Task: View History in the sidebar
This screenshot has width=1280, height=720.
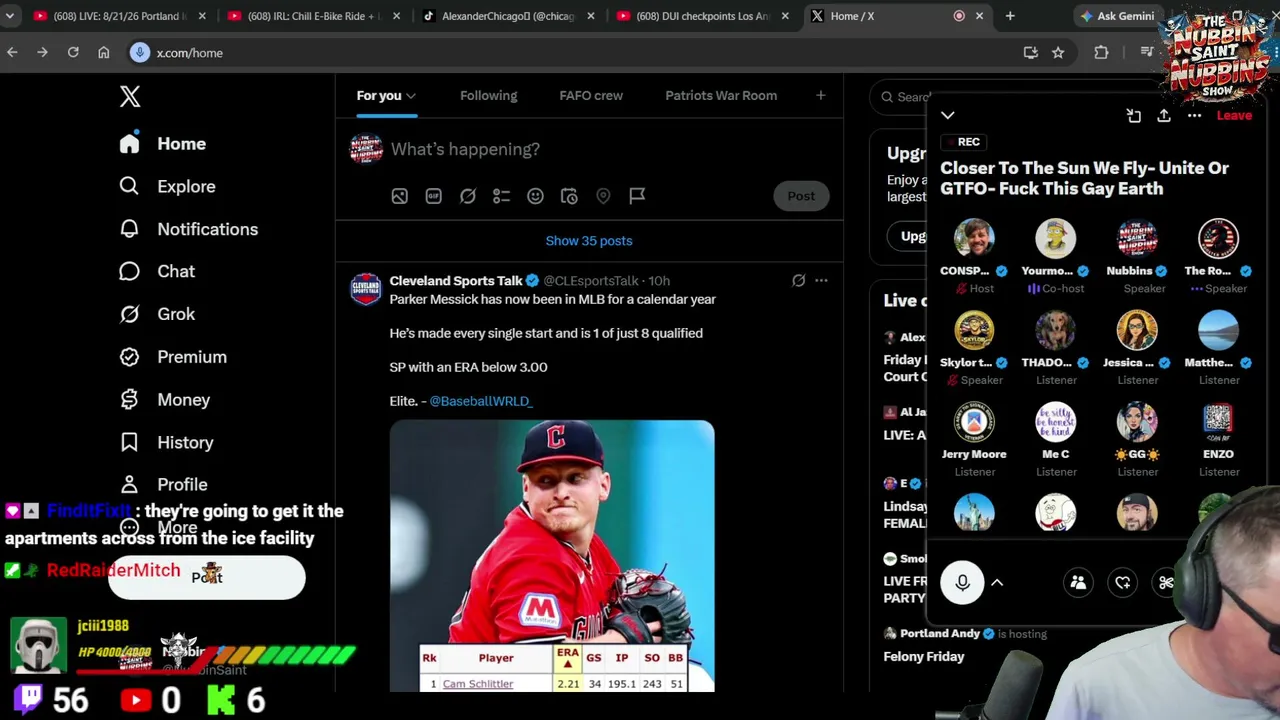Action: point(166,442)
